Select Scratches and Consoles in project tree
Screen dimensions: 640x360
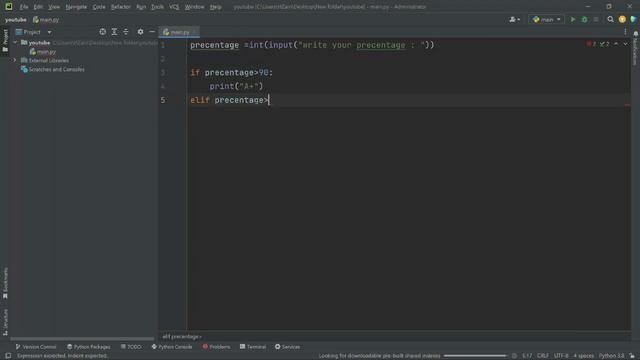[53, 69]
